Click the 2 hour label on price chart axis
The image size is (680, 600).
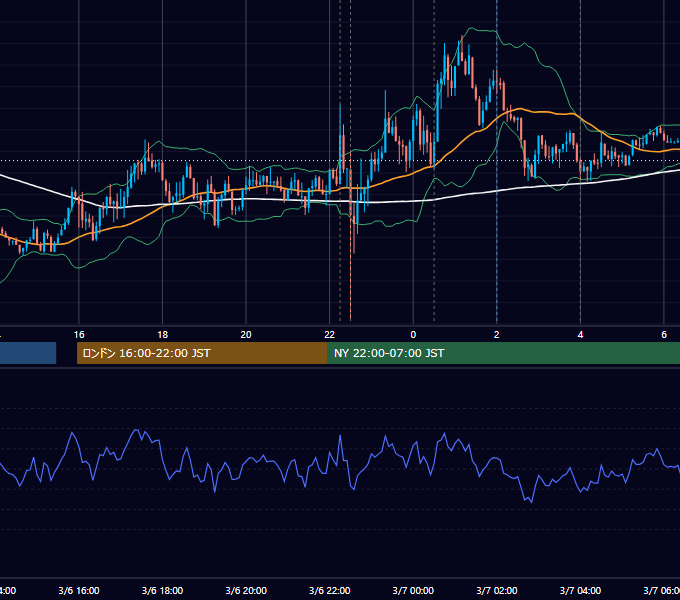pyautogui.click(x=497, y=335)
